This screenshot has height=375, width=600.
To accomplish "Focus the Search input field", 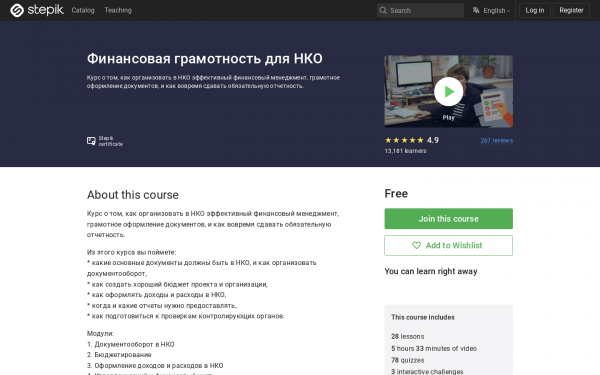I will (x=420, y=10).
